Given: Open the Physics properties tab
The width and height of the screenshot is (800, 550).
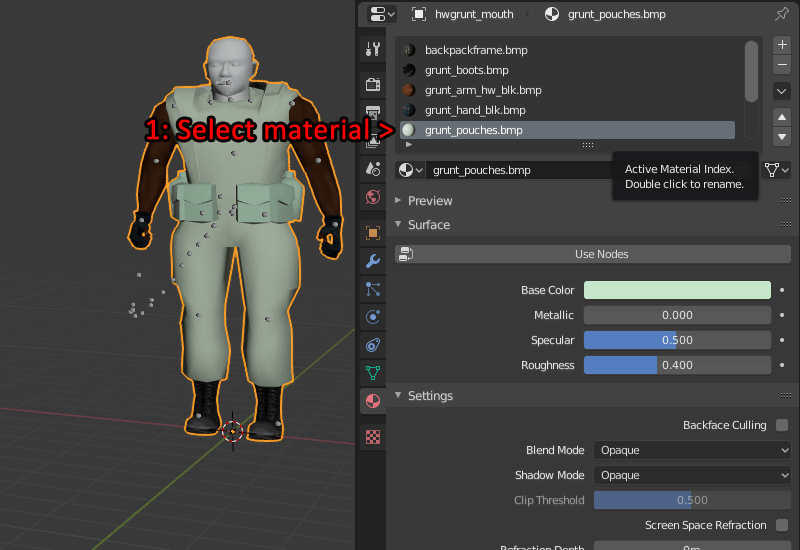Looking at the screenshot, I should [x=373, y=317].
